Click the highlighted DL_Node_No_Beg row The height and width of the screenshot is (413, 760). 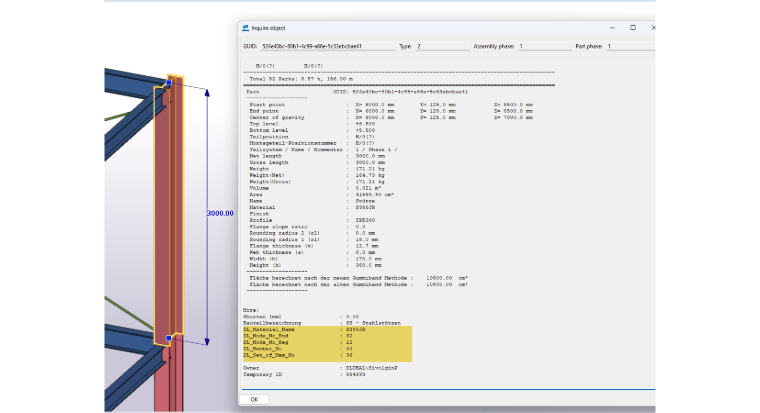[327, 342]
